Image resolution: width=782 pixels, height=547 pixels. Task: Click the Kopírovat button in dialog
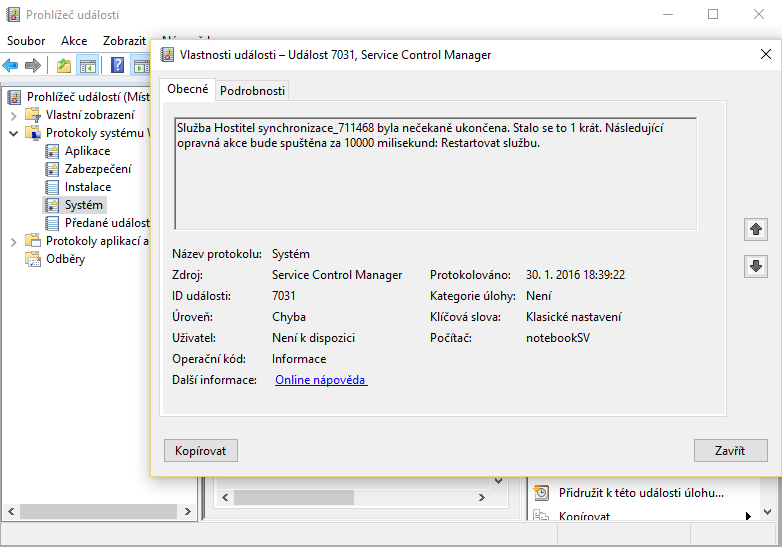[200, 451]
